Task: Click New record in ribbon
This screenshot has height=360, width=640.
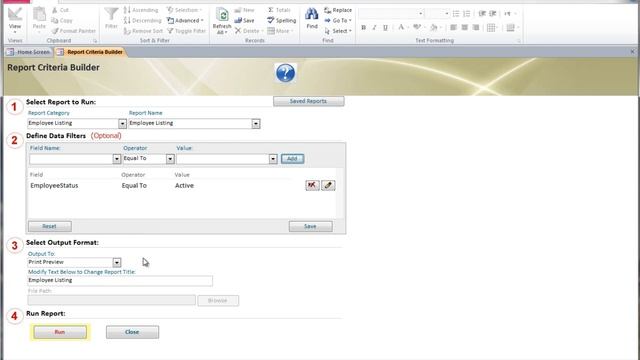Action: pyautogui.click(x=244, y=10)
